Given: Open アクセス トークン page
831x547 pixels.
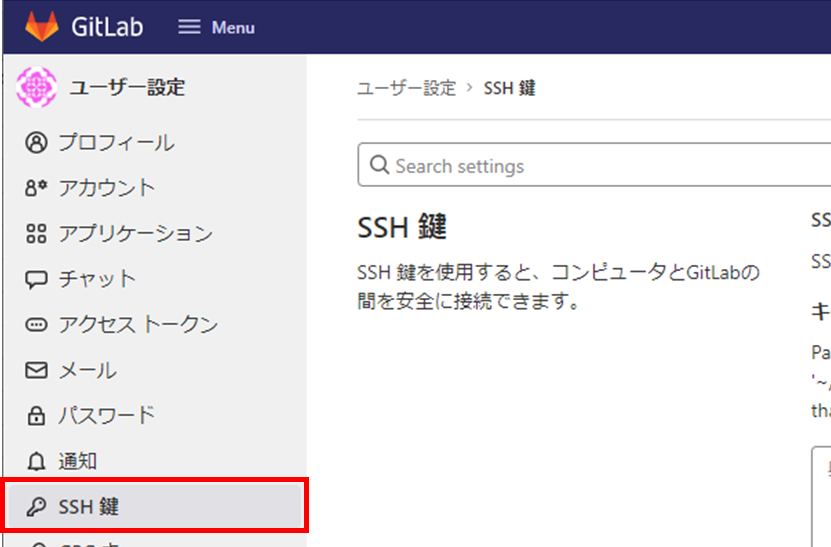Looking at the screenshot, I should [138, 324].
